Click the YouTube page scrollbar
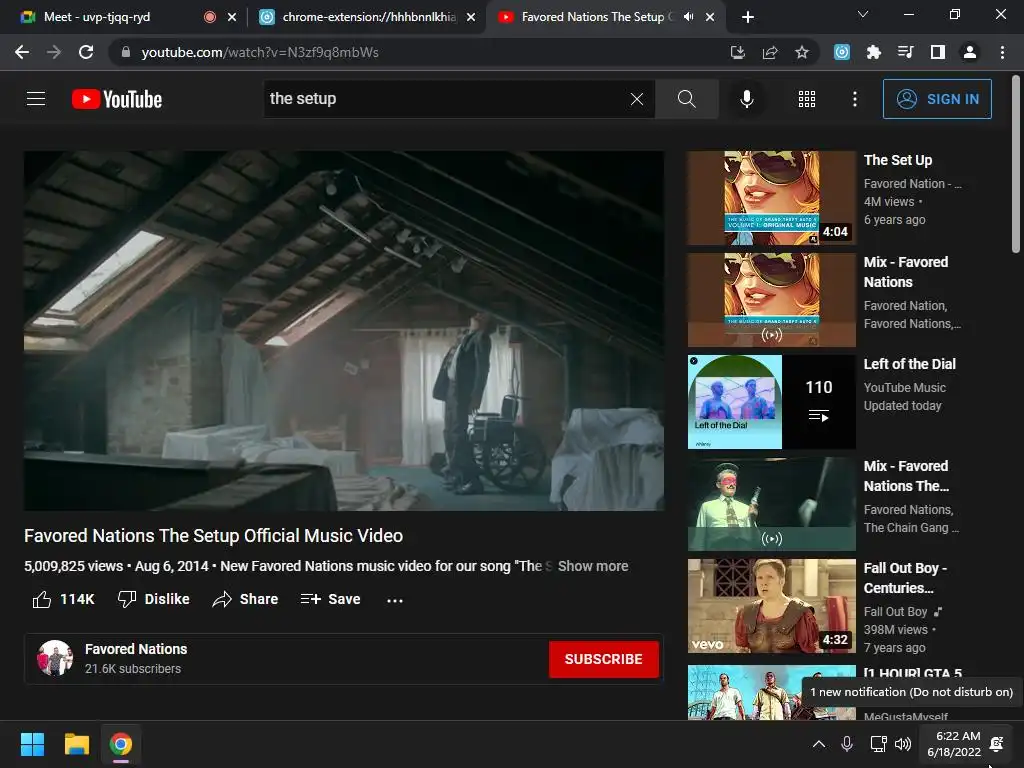This screenshot has height=768, width=1024. [x=1016, y=165]
